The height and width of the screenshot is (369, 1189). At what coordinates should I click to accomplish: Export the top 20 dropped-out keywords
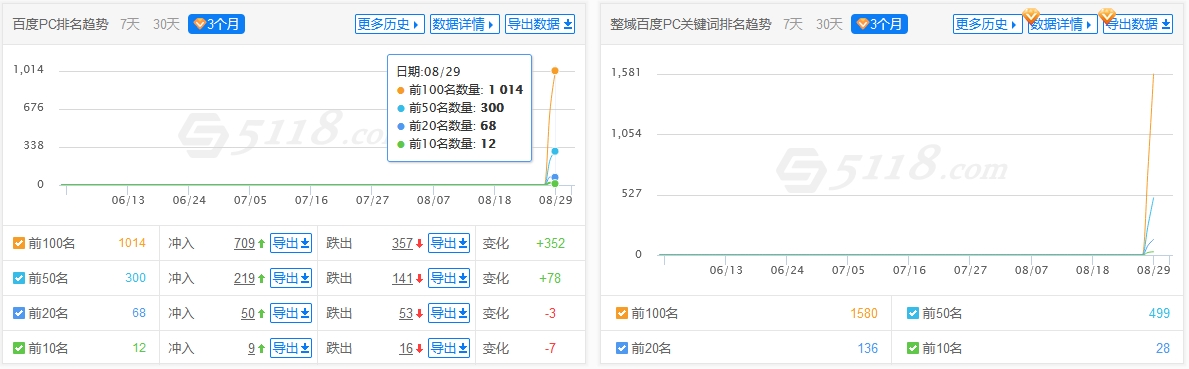449,313
